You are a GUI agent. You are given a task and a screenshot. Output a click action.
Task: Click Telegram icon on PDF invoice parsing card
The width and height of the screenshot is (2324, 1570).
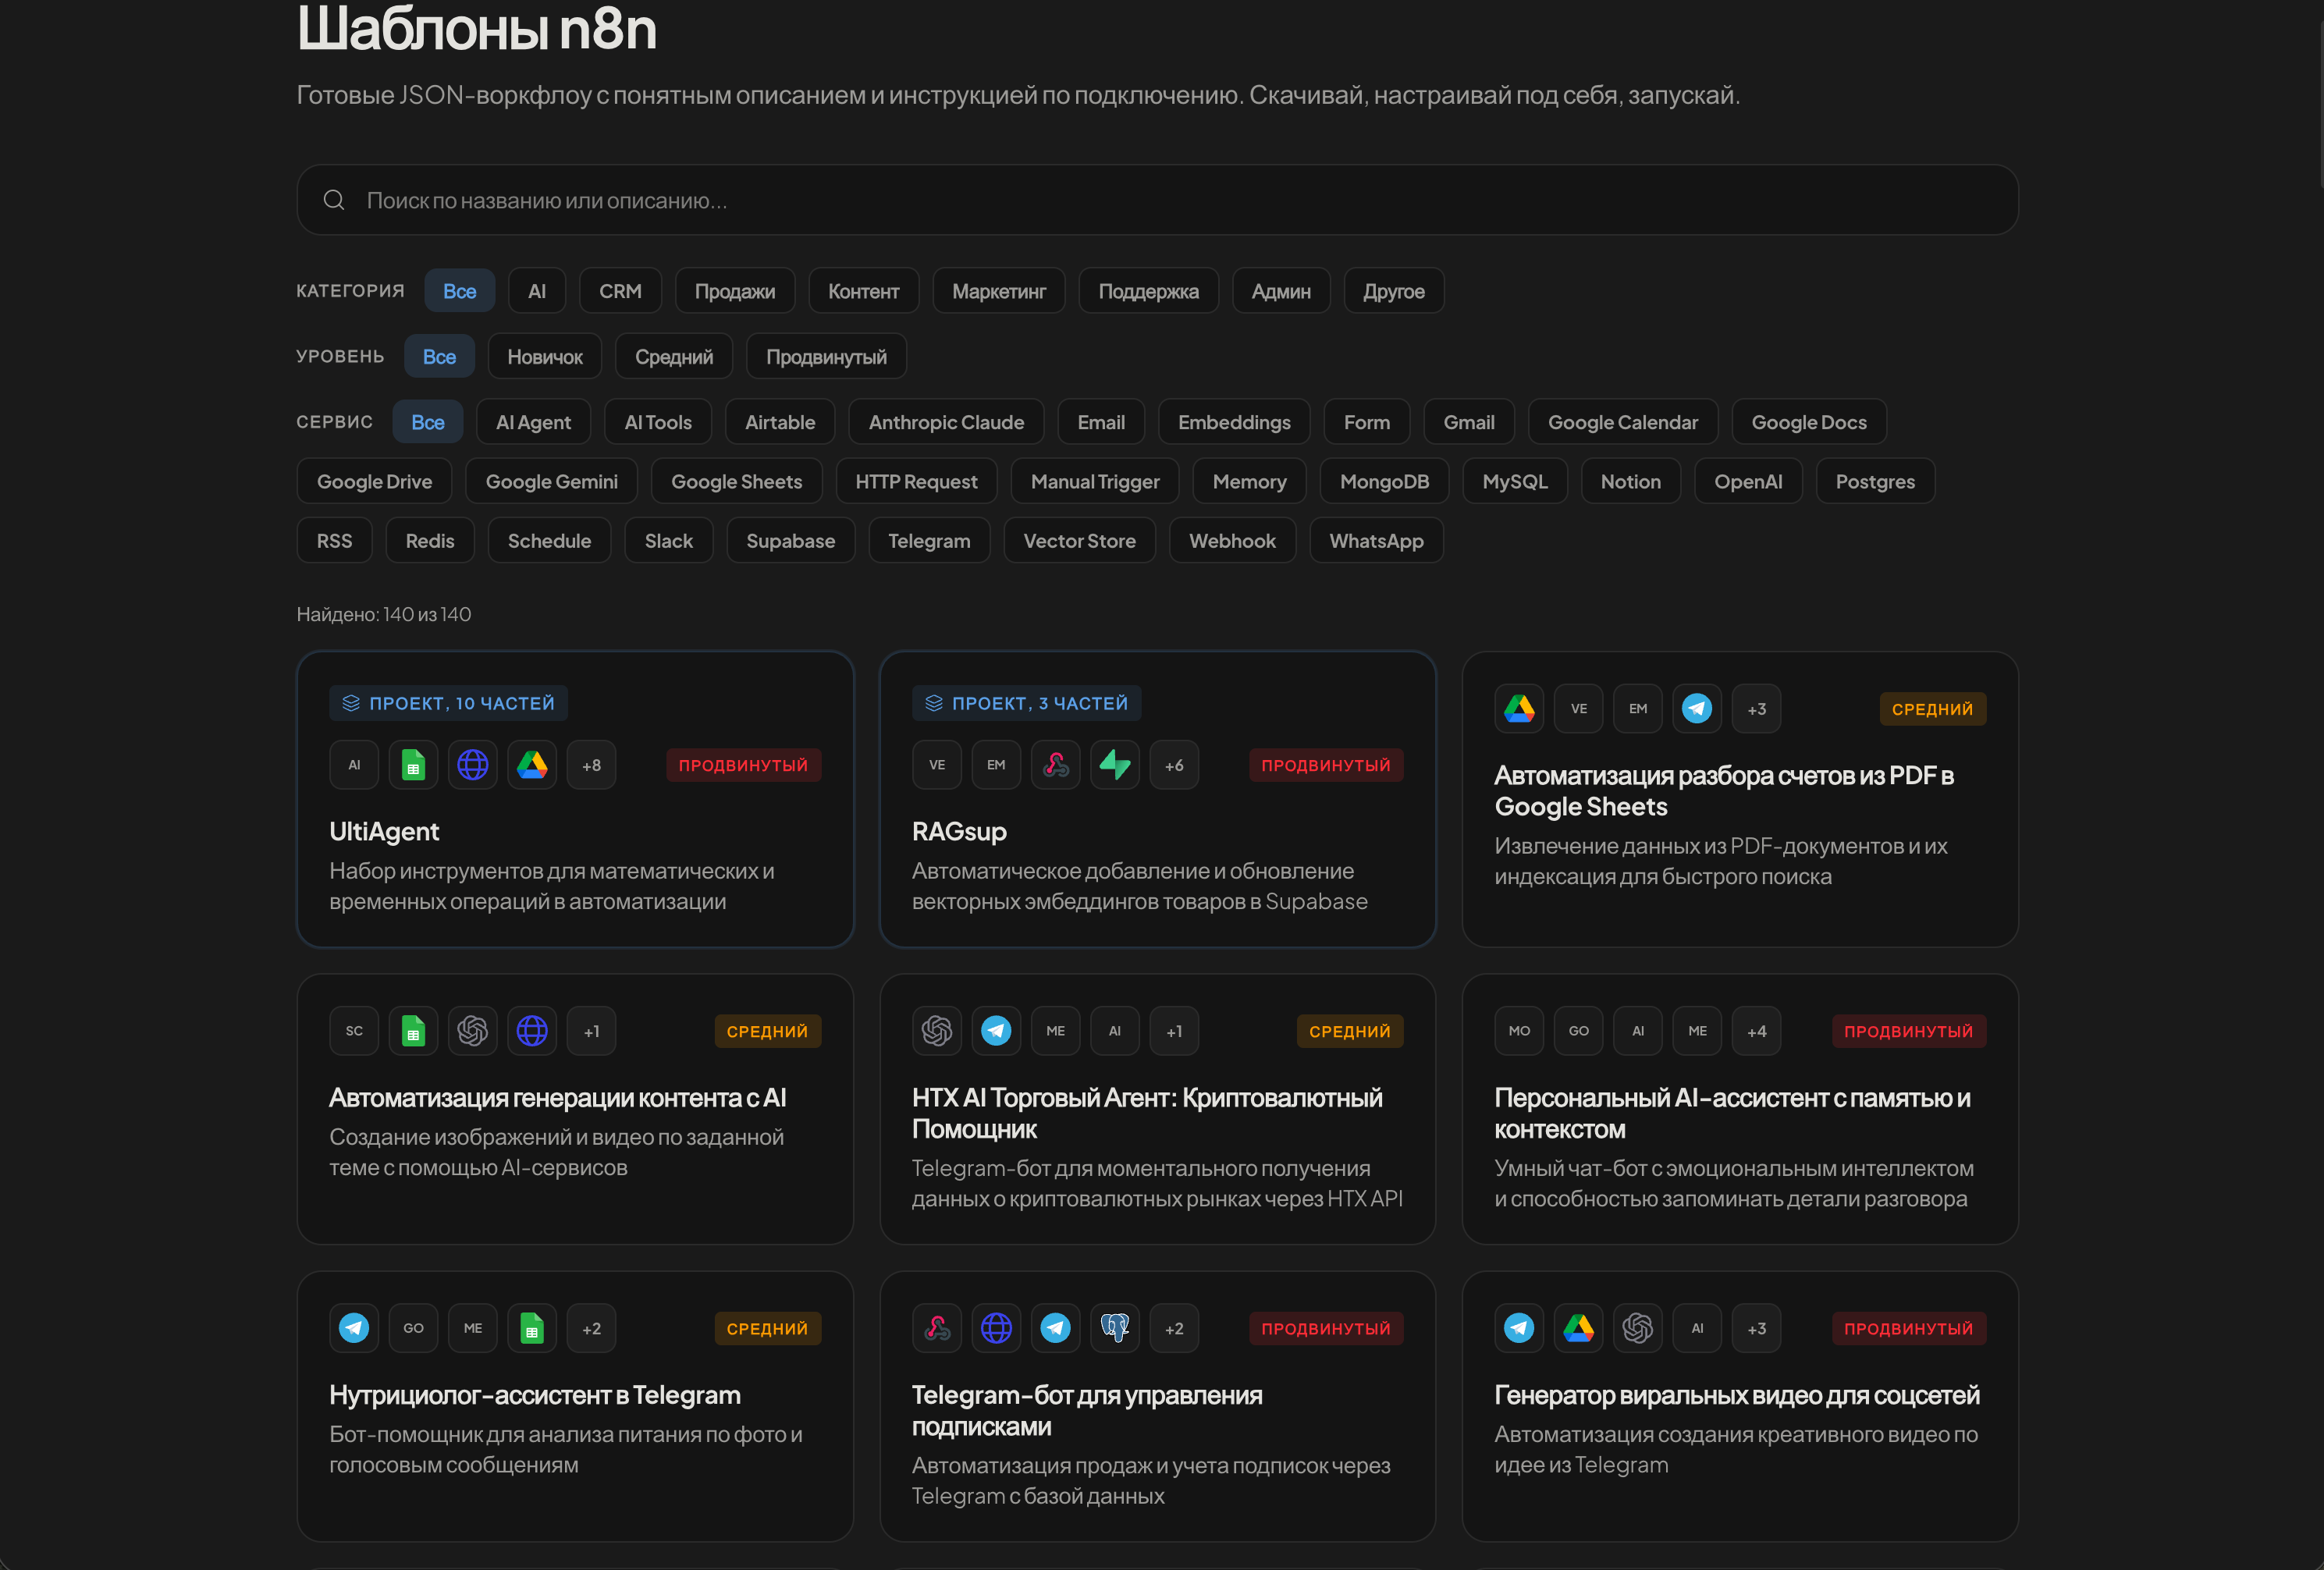1697,709
